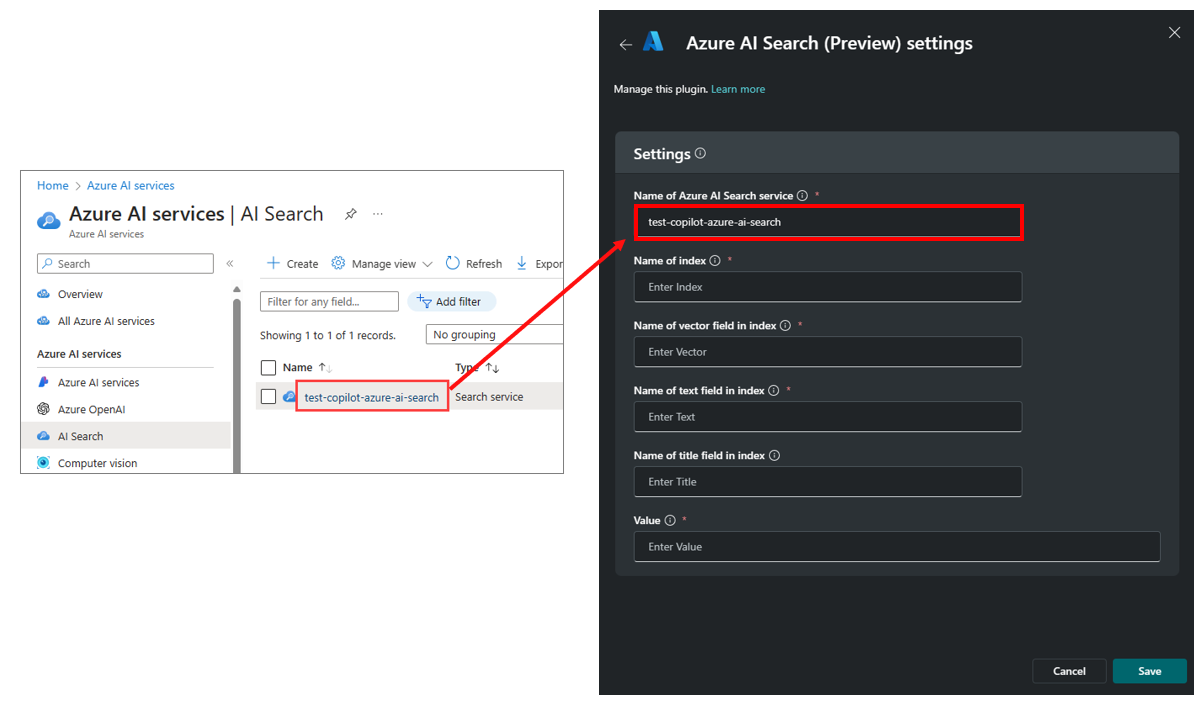Click the AI Search cloud icon in page title
This screenshot has width=1204, height=702.
pyautogui.click(x=49, y=220)
